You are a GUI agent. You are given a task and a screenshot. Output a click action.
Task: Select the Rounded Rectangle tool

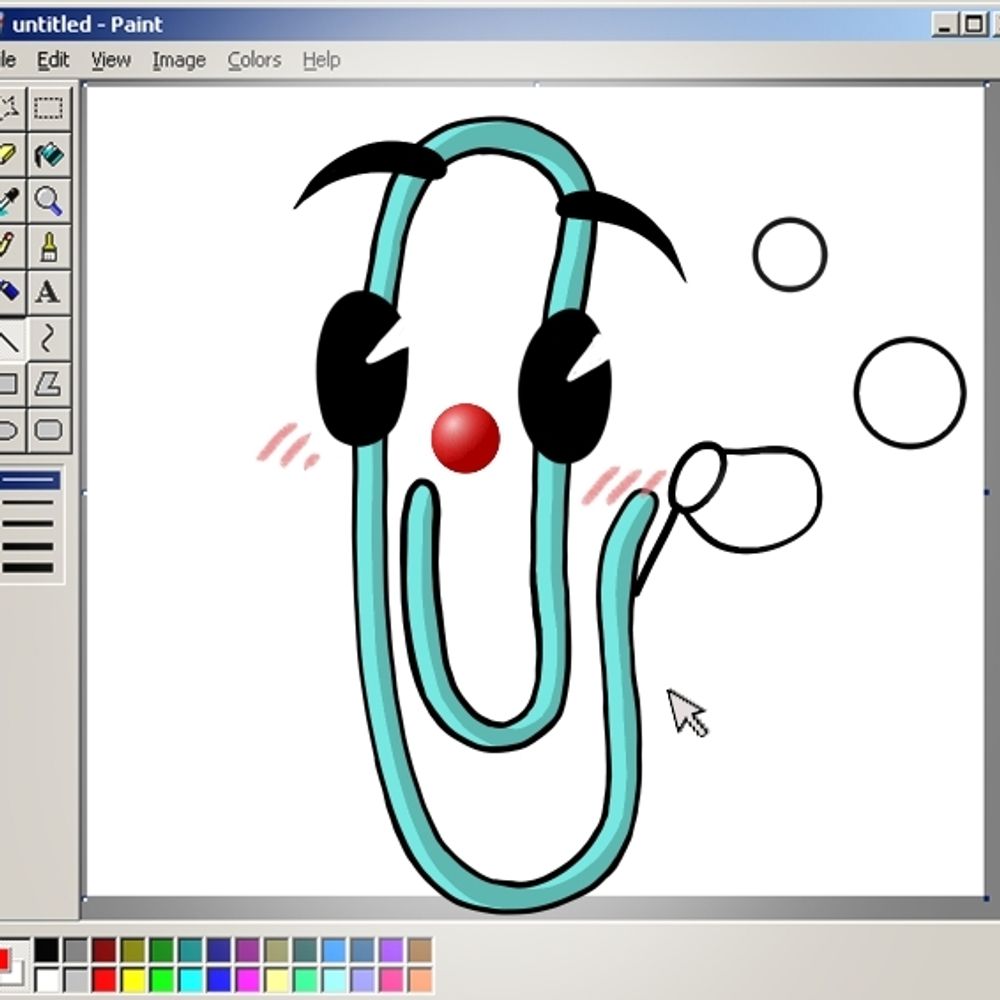49,430
